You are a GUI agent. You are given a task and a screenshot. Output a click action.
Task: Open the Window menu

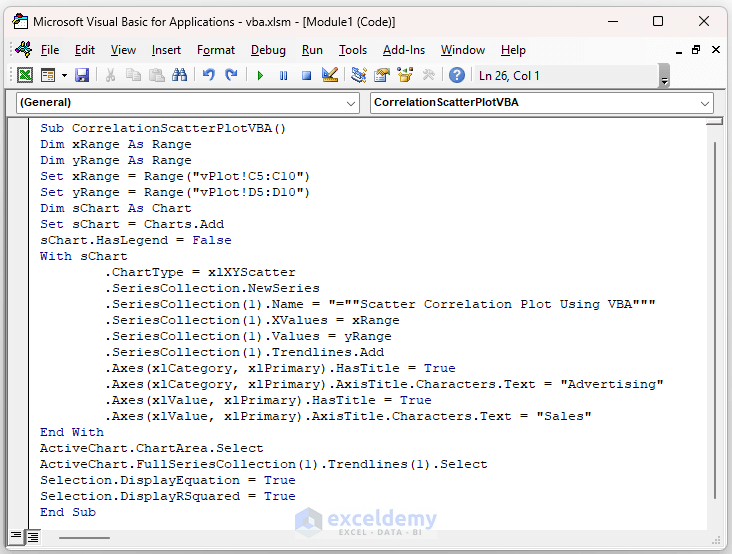click(x=463, y=50)
